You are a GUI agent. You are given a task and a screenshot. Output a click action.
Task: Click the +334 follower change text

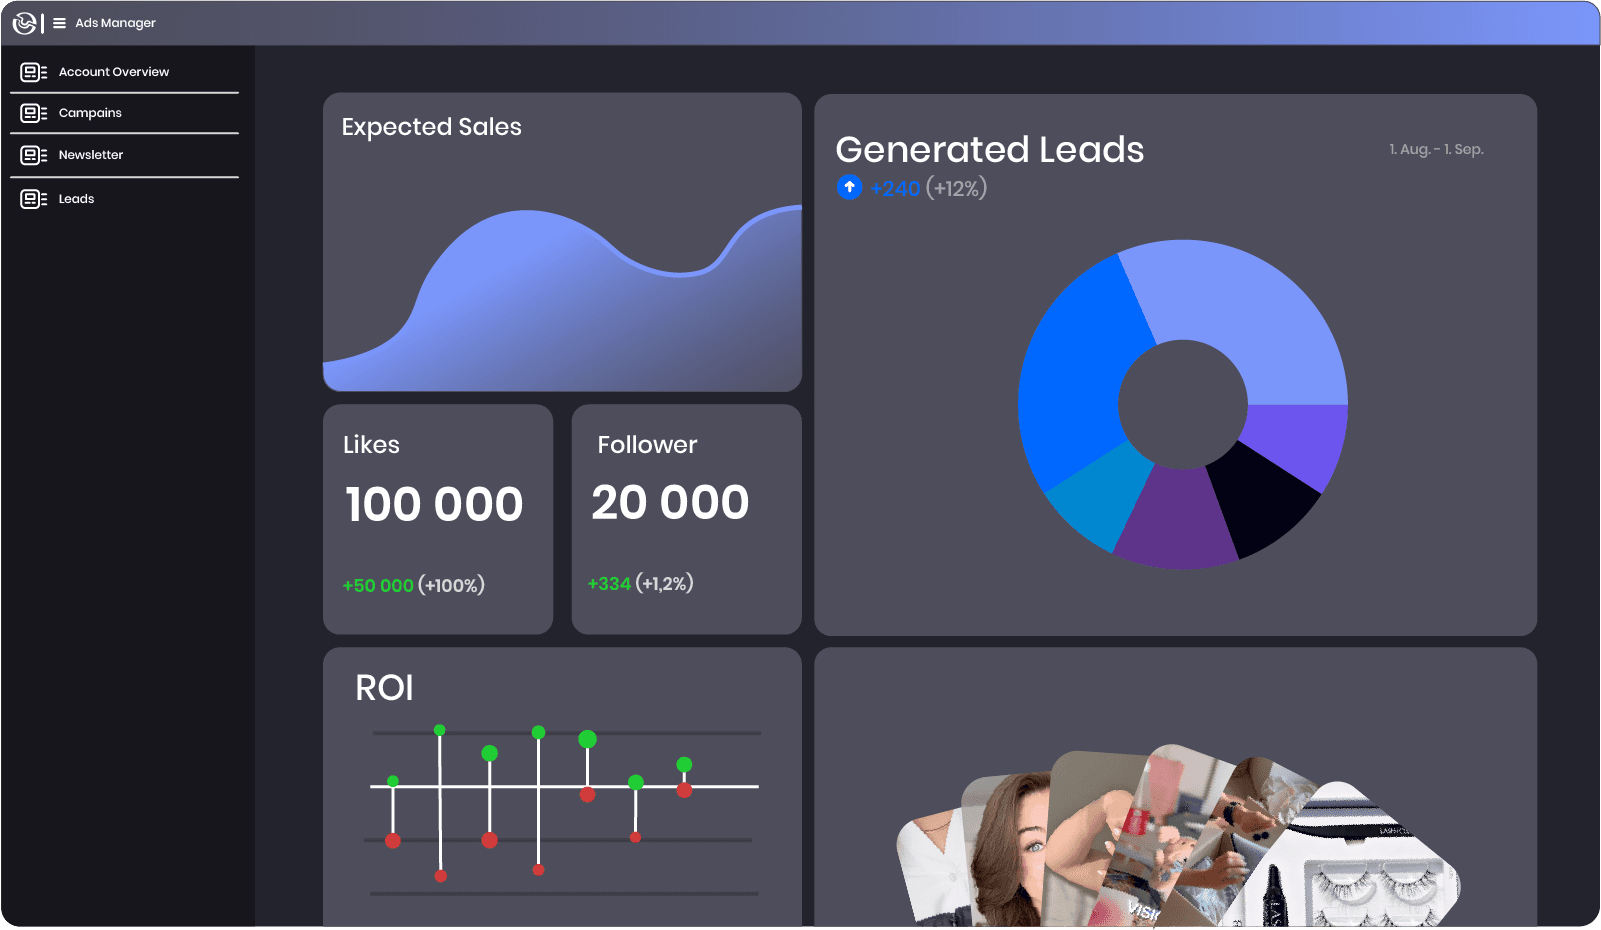pos(609,584)
